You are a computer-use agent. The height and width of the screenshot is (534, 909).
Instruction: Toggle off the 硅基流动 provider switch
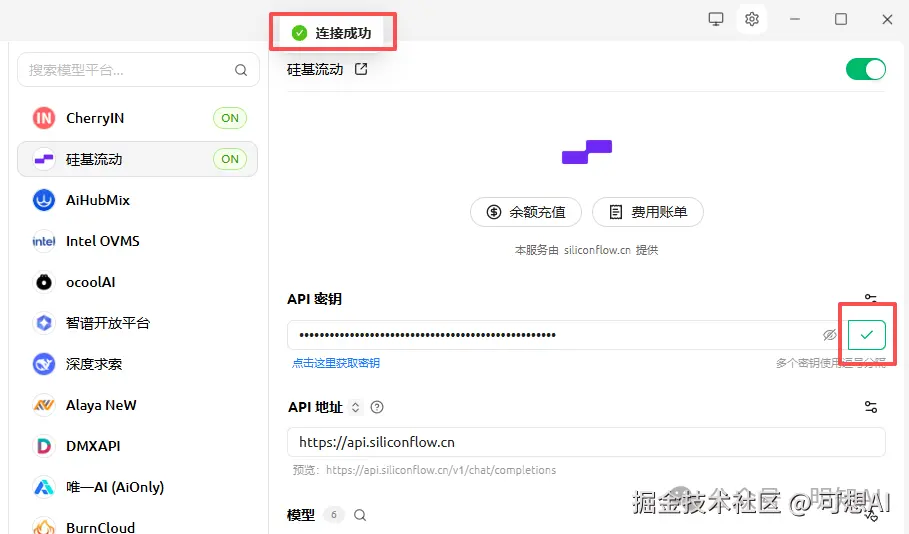point(866,70)
